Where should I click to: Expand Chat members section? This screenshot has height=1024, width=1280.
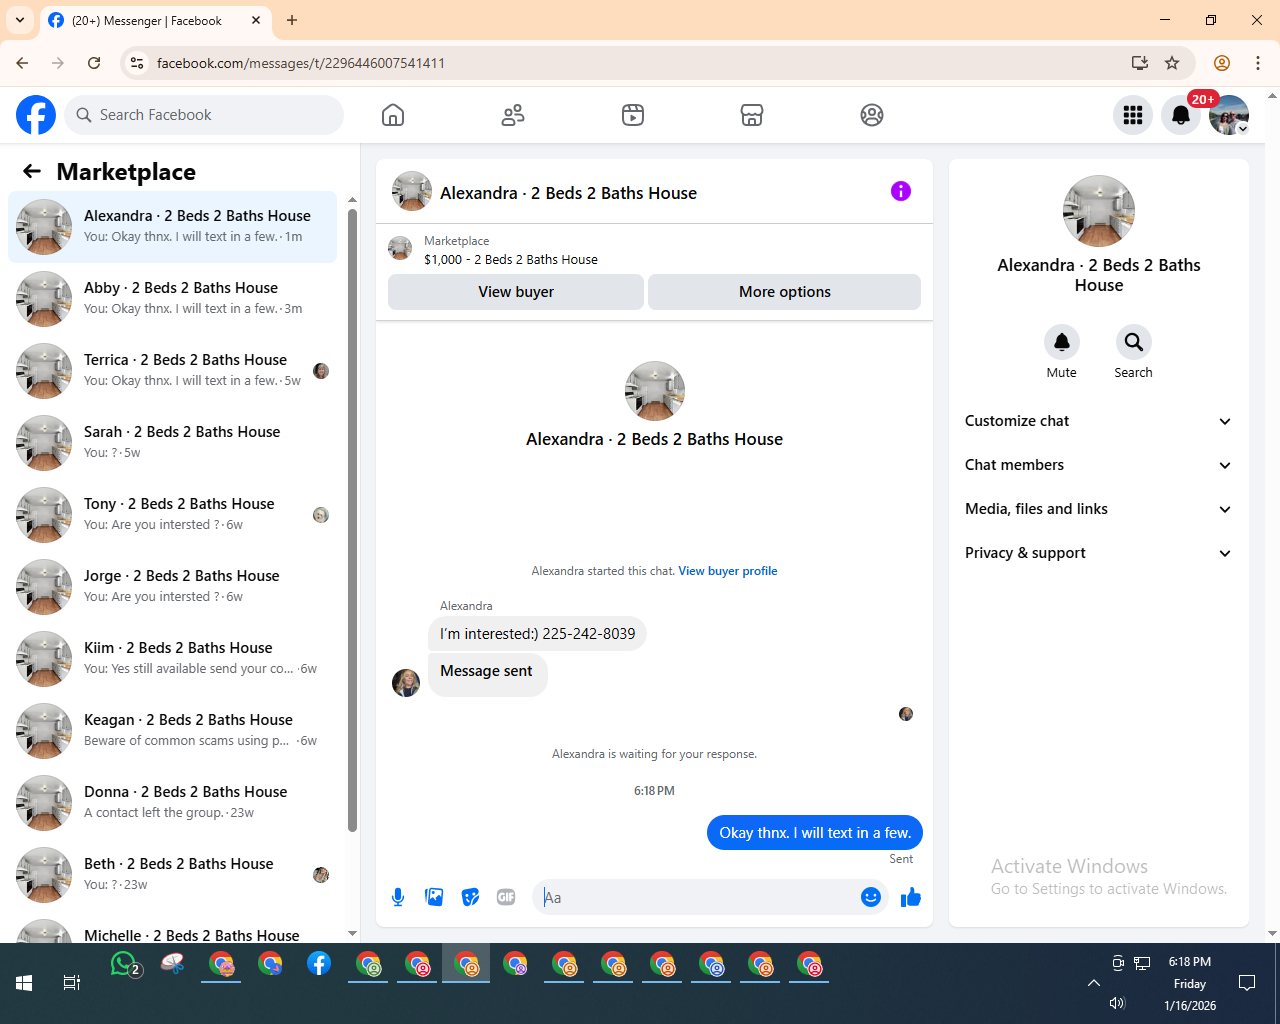(x=1099, y=465)
